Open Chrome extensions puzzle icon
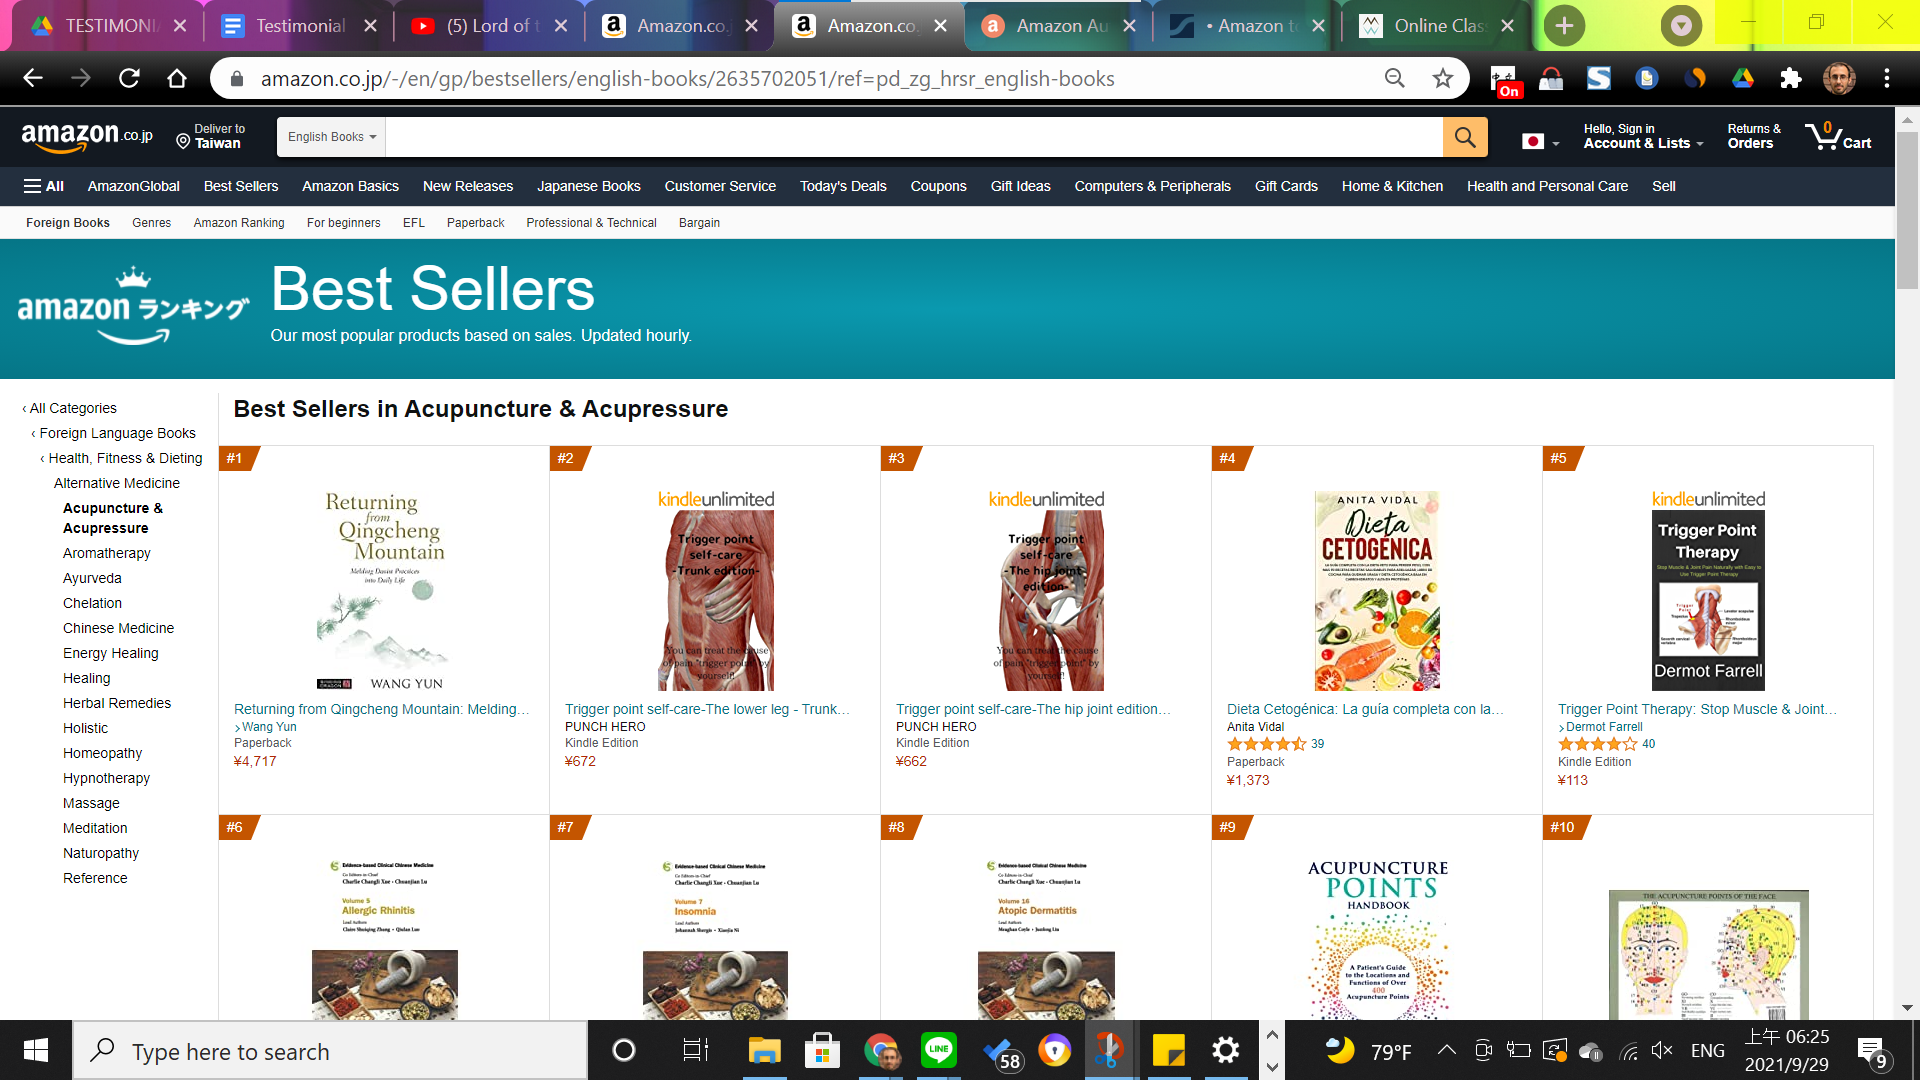This screenshot has height=1080, width=1920. (1790, 78)
